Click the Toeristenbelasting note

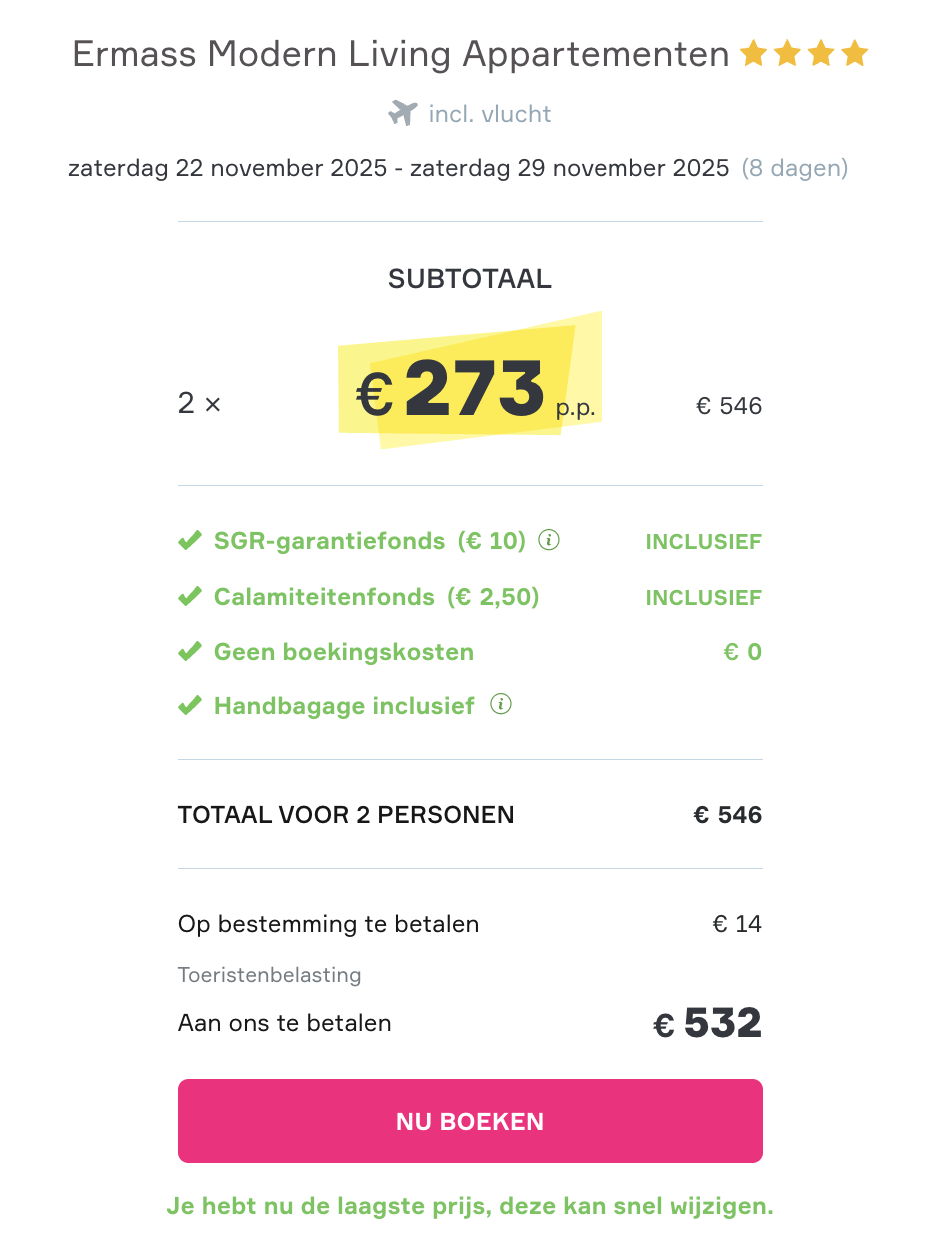(269, 974)
